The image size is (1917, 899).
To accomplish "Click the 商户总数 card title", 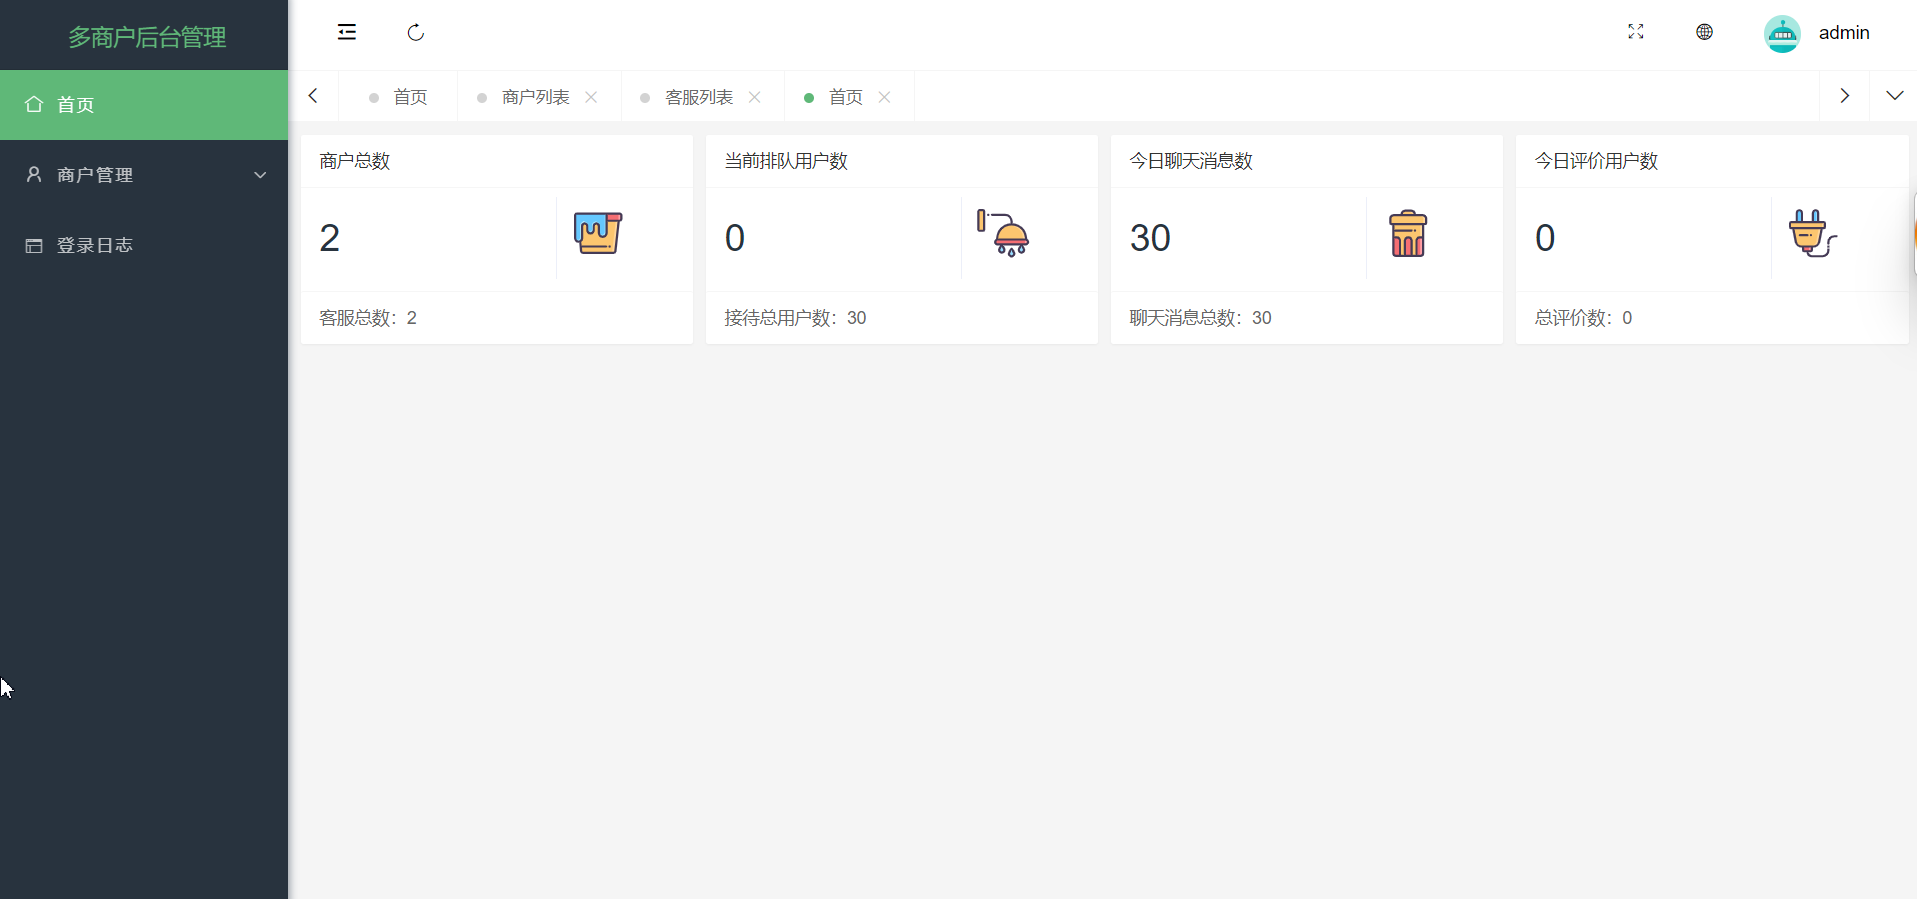I will click(355, 161).
